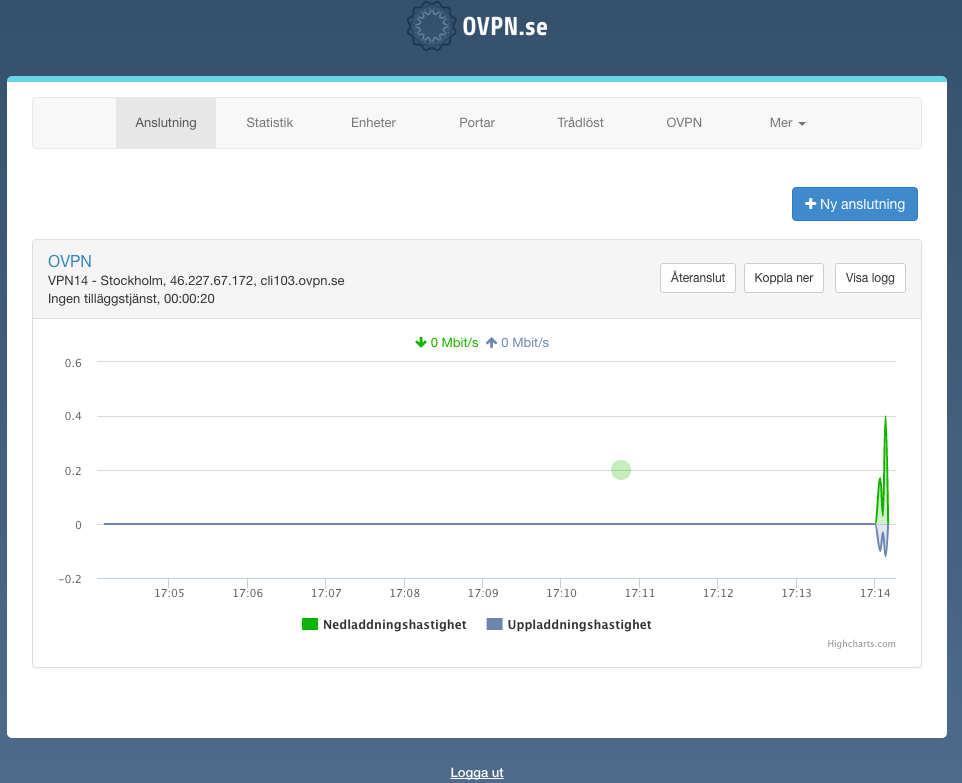Image resolution: width=962 pixels, height=783 pixels.
Task: Click the green download arrow icon
Action: (421, 342)
